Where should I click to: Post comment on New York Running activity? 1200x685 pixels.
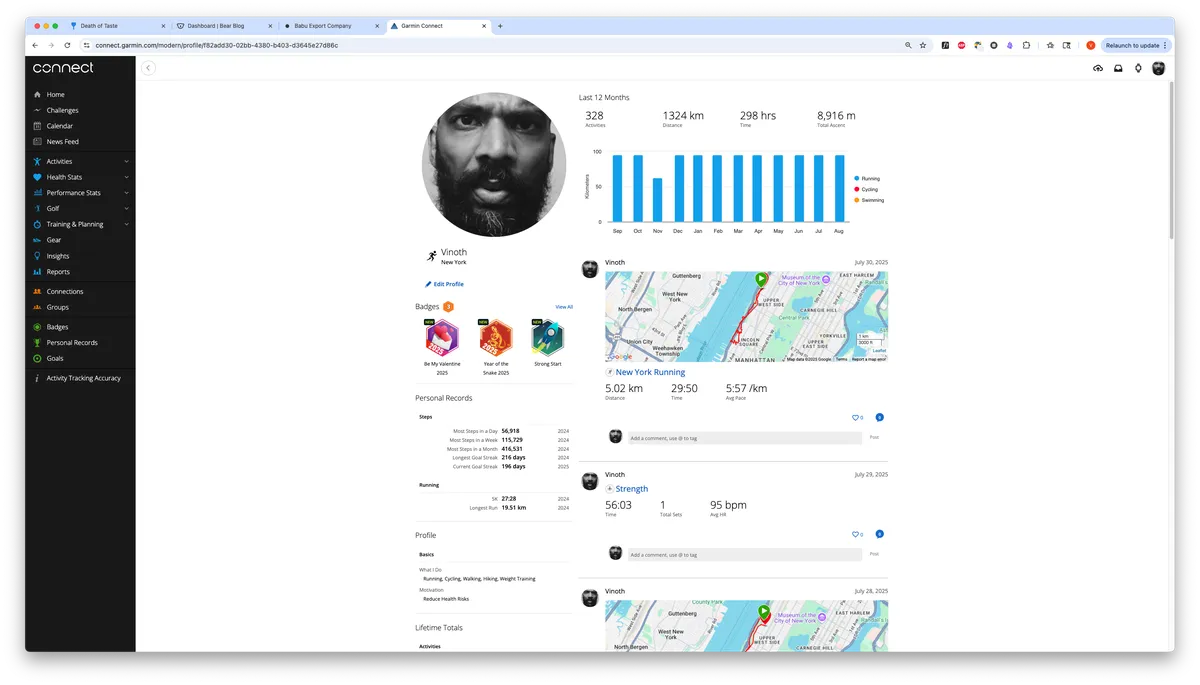pyautogui.click(x=874, y=437)
